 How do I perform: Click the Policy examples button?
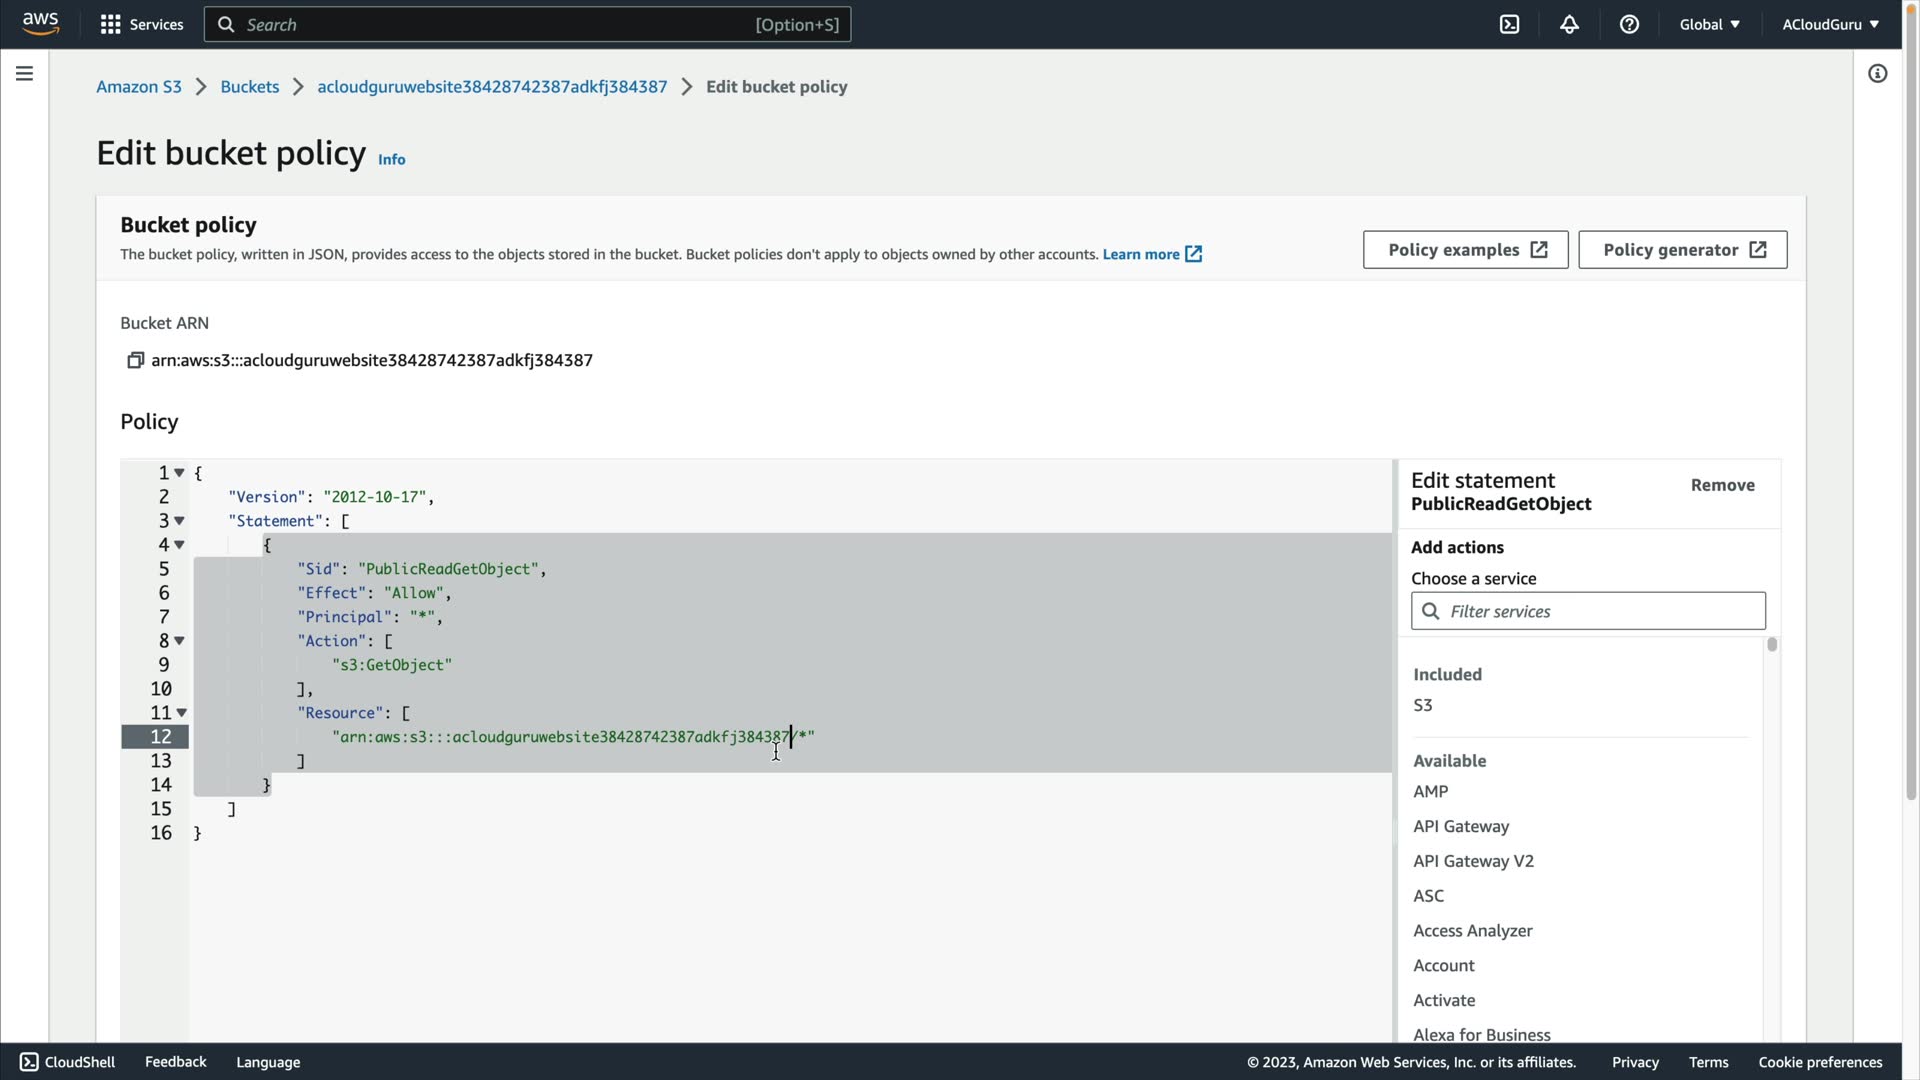click(x=1465, y=250)
